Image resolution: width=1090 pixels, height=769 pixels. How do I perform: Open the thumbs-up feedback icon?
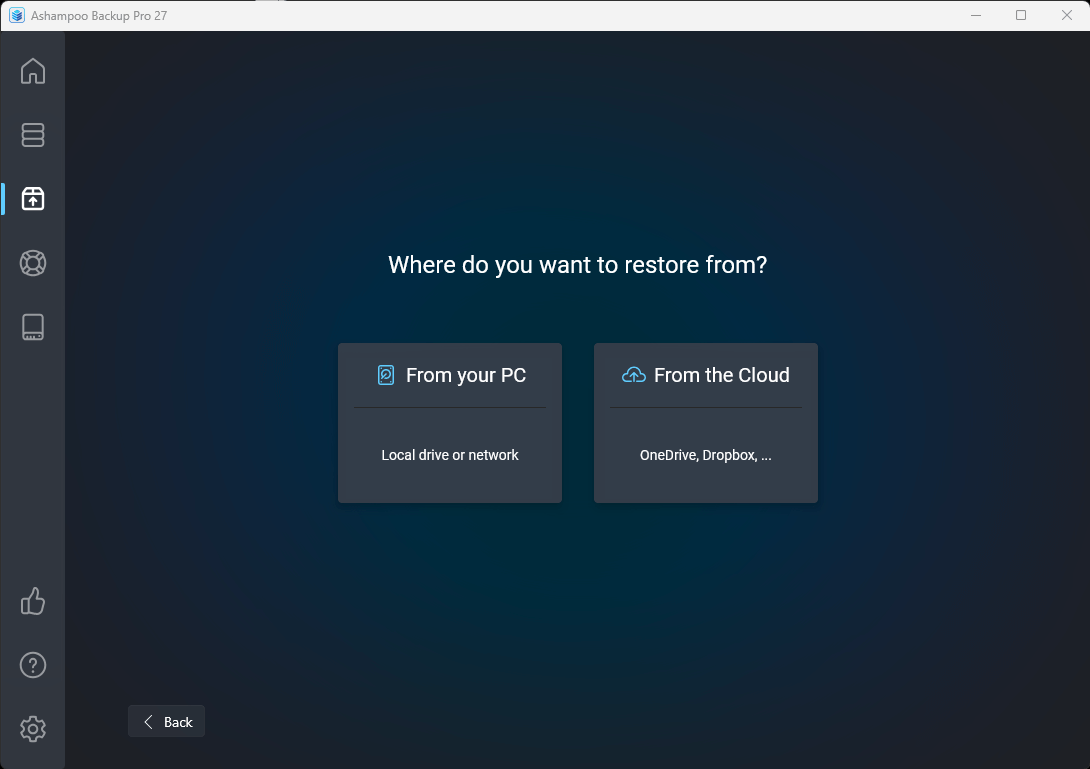(x=33, y=601)
